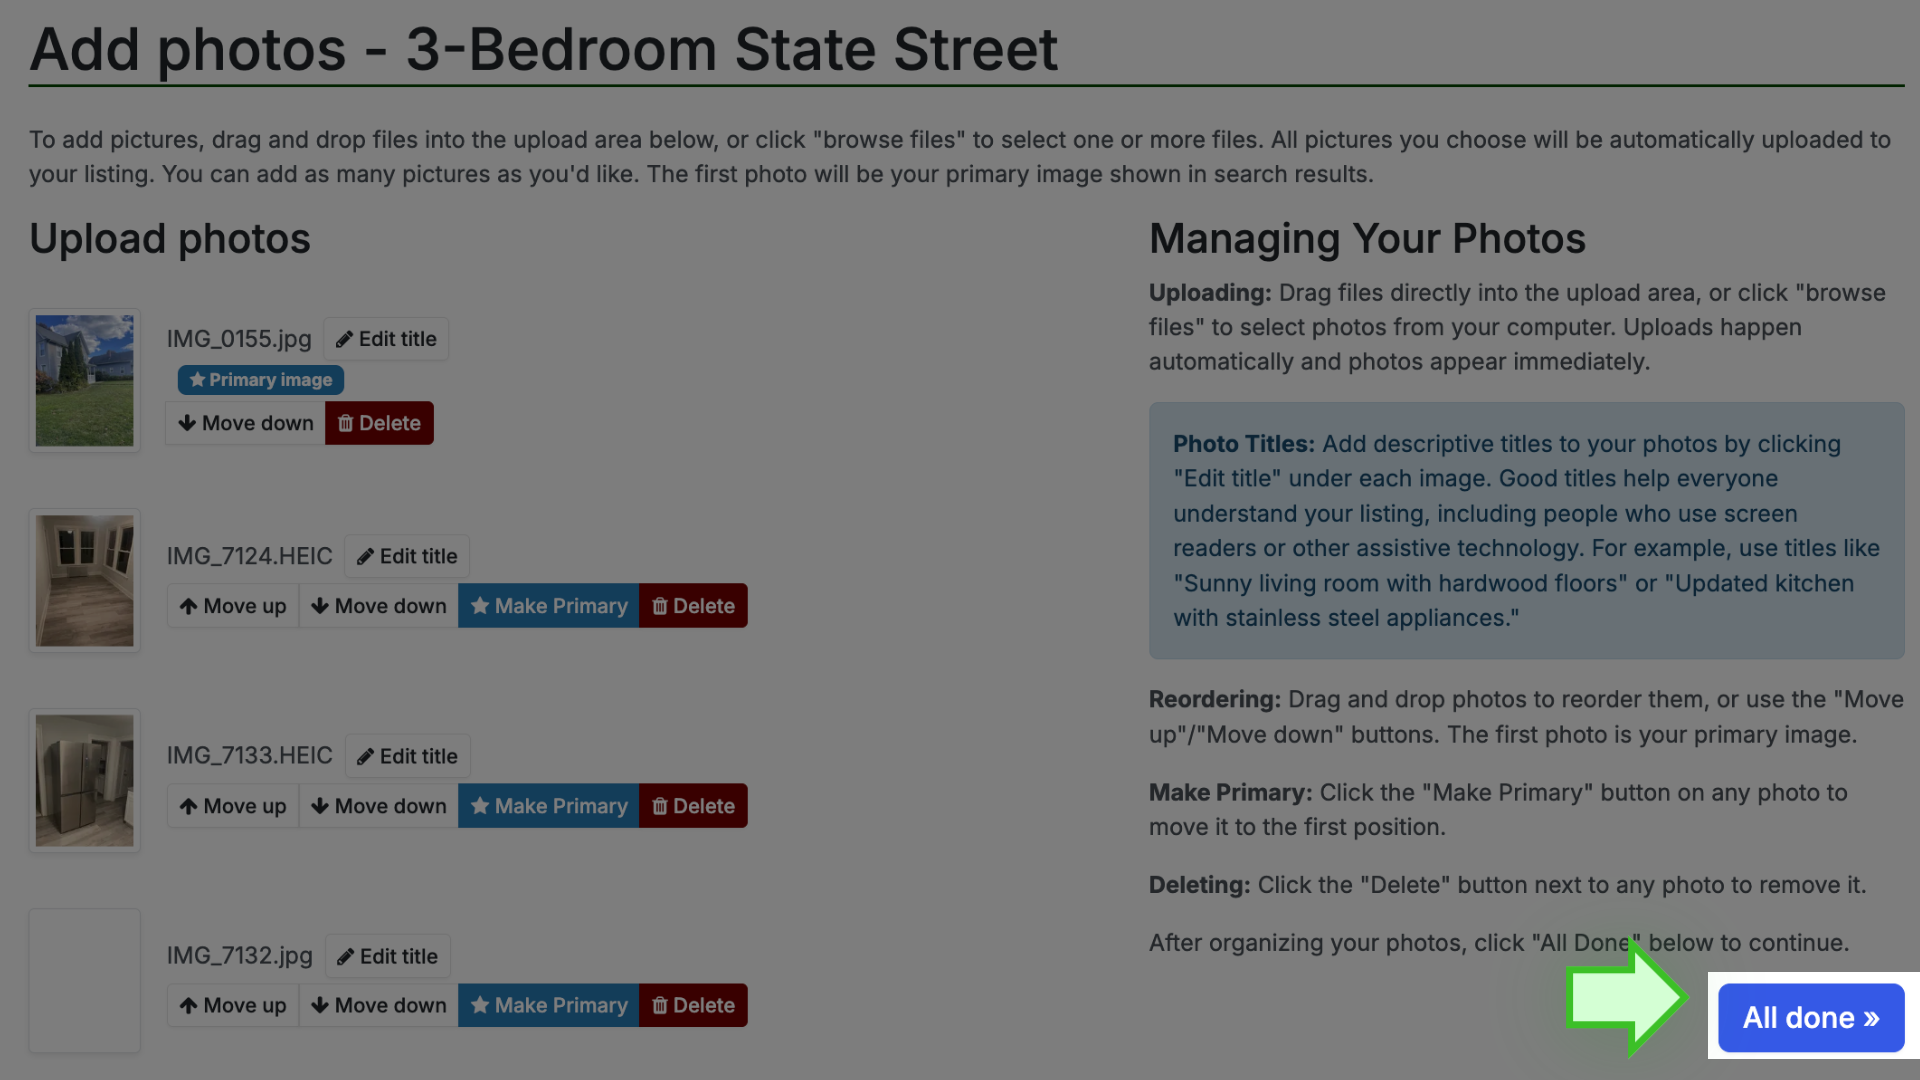Delete the IMG_0155.jpg photo

[379, 423]
